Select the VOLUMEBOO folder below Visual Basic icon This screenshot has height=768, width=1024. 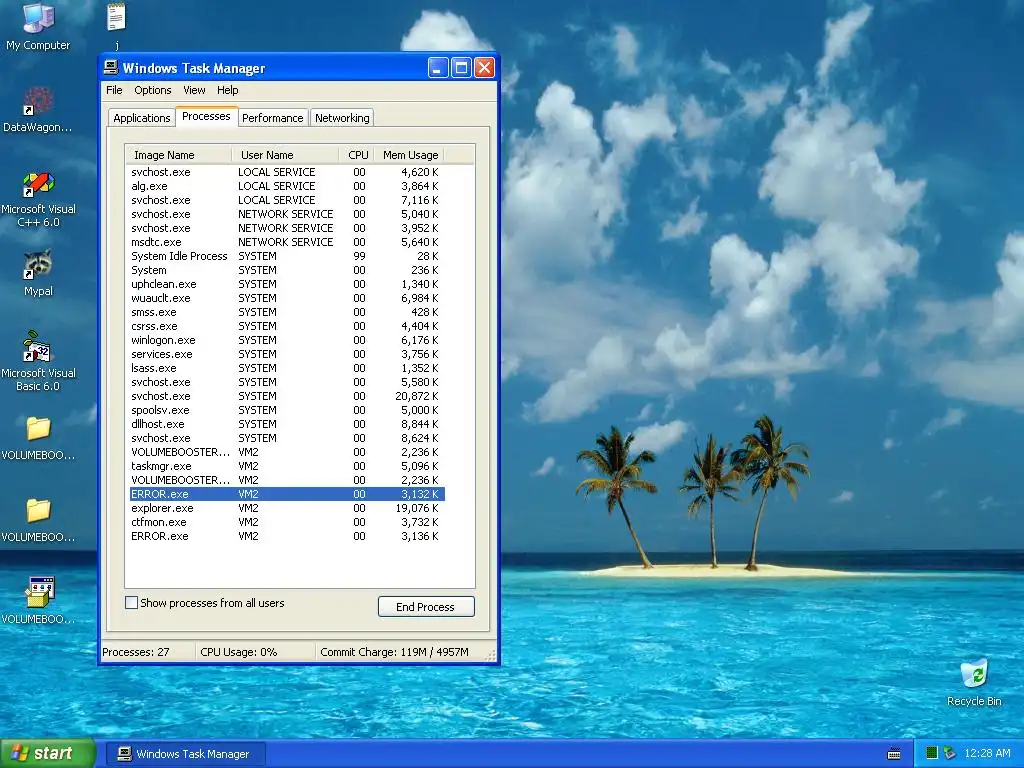click(38, 438)
